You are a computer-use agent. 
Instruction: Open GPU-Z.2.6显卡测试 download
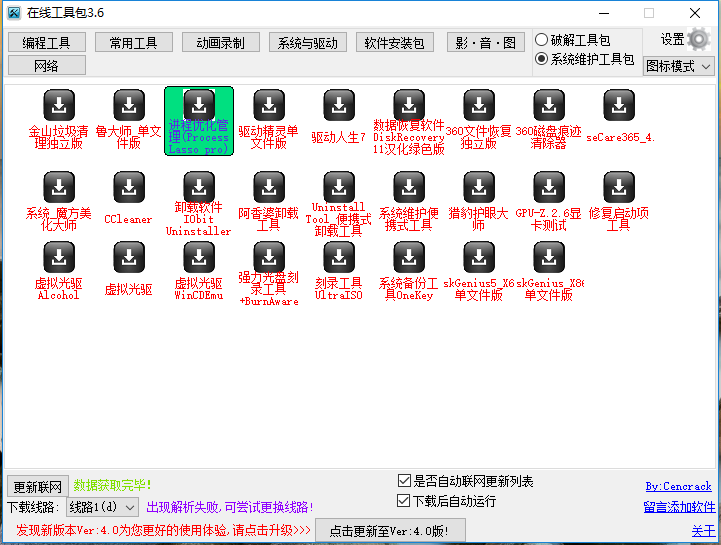point(549,187)
